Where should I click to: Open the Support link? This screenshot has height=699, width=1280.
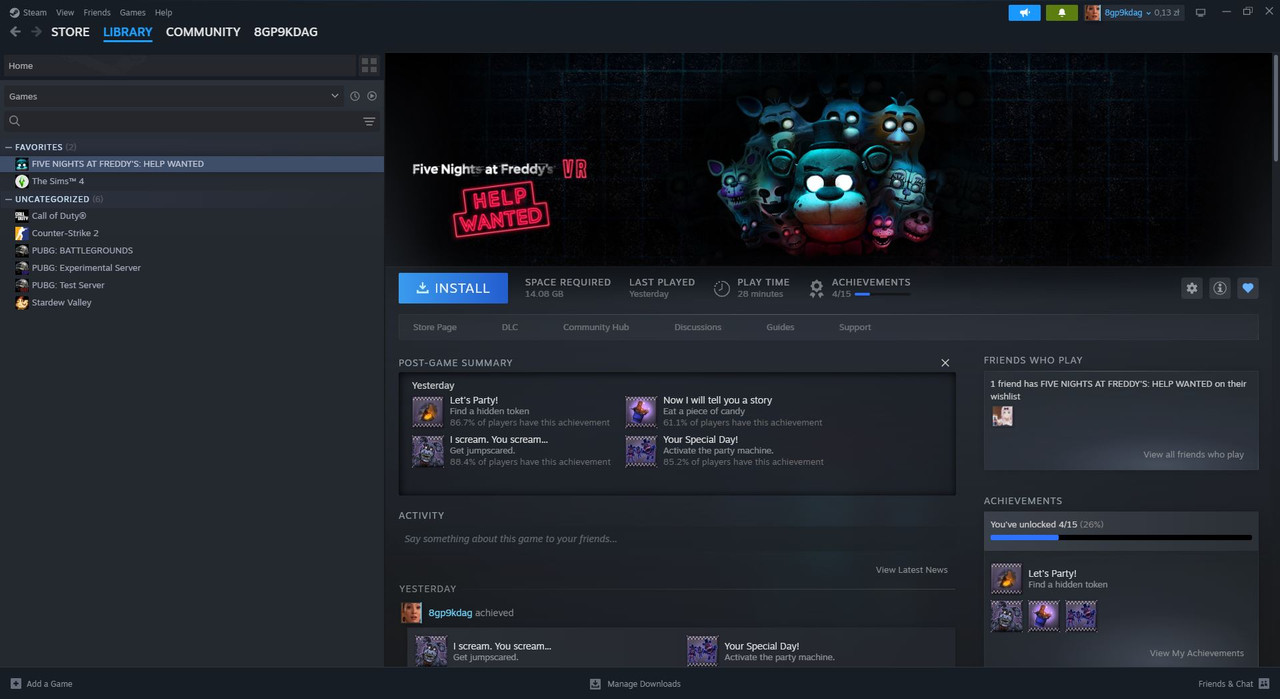[x=855, y=327]
